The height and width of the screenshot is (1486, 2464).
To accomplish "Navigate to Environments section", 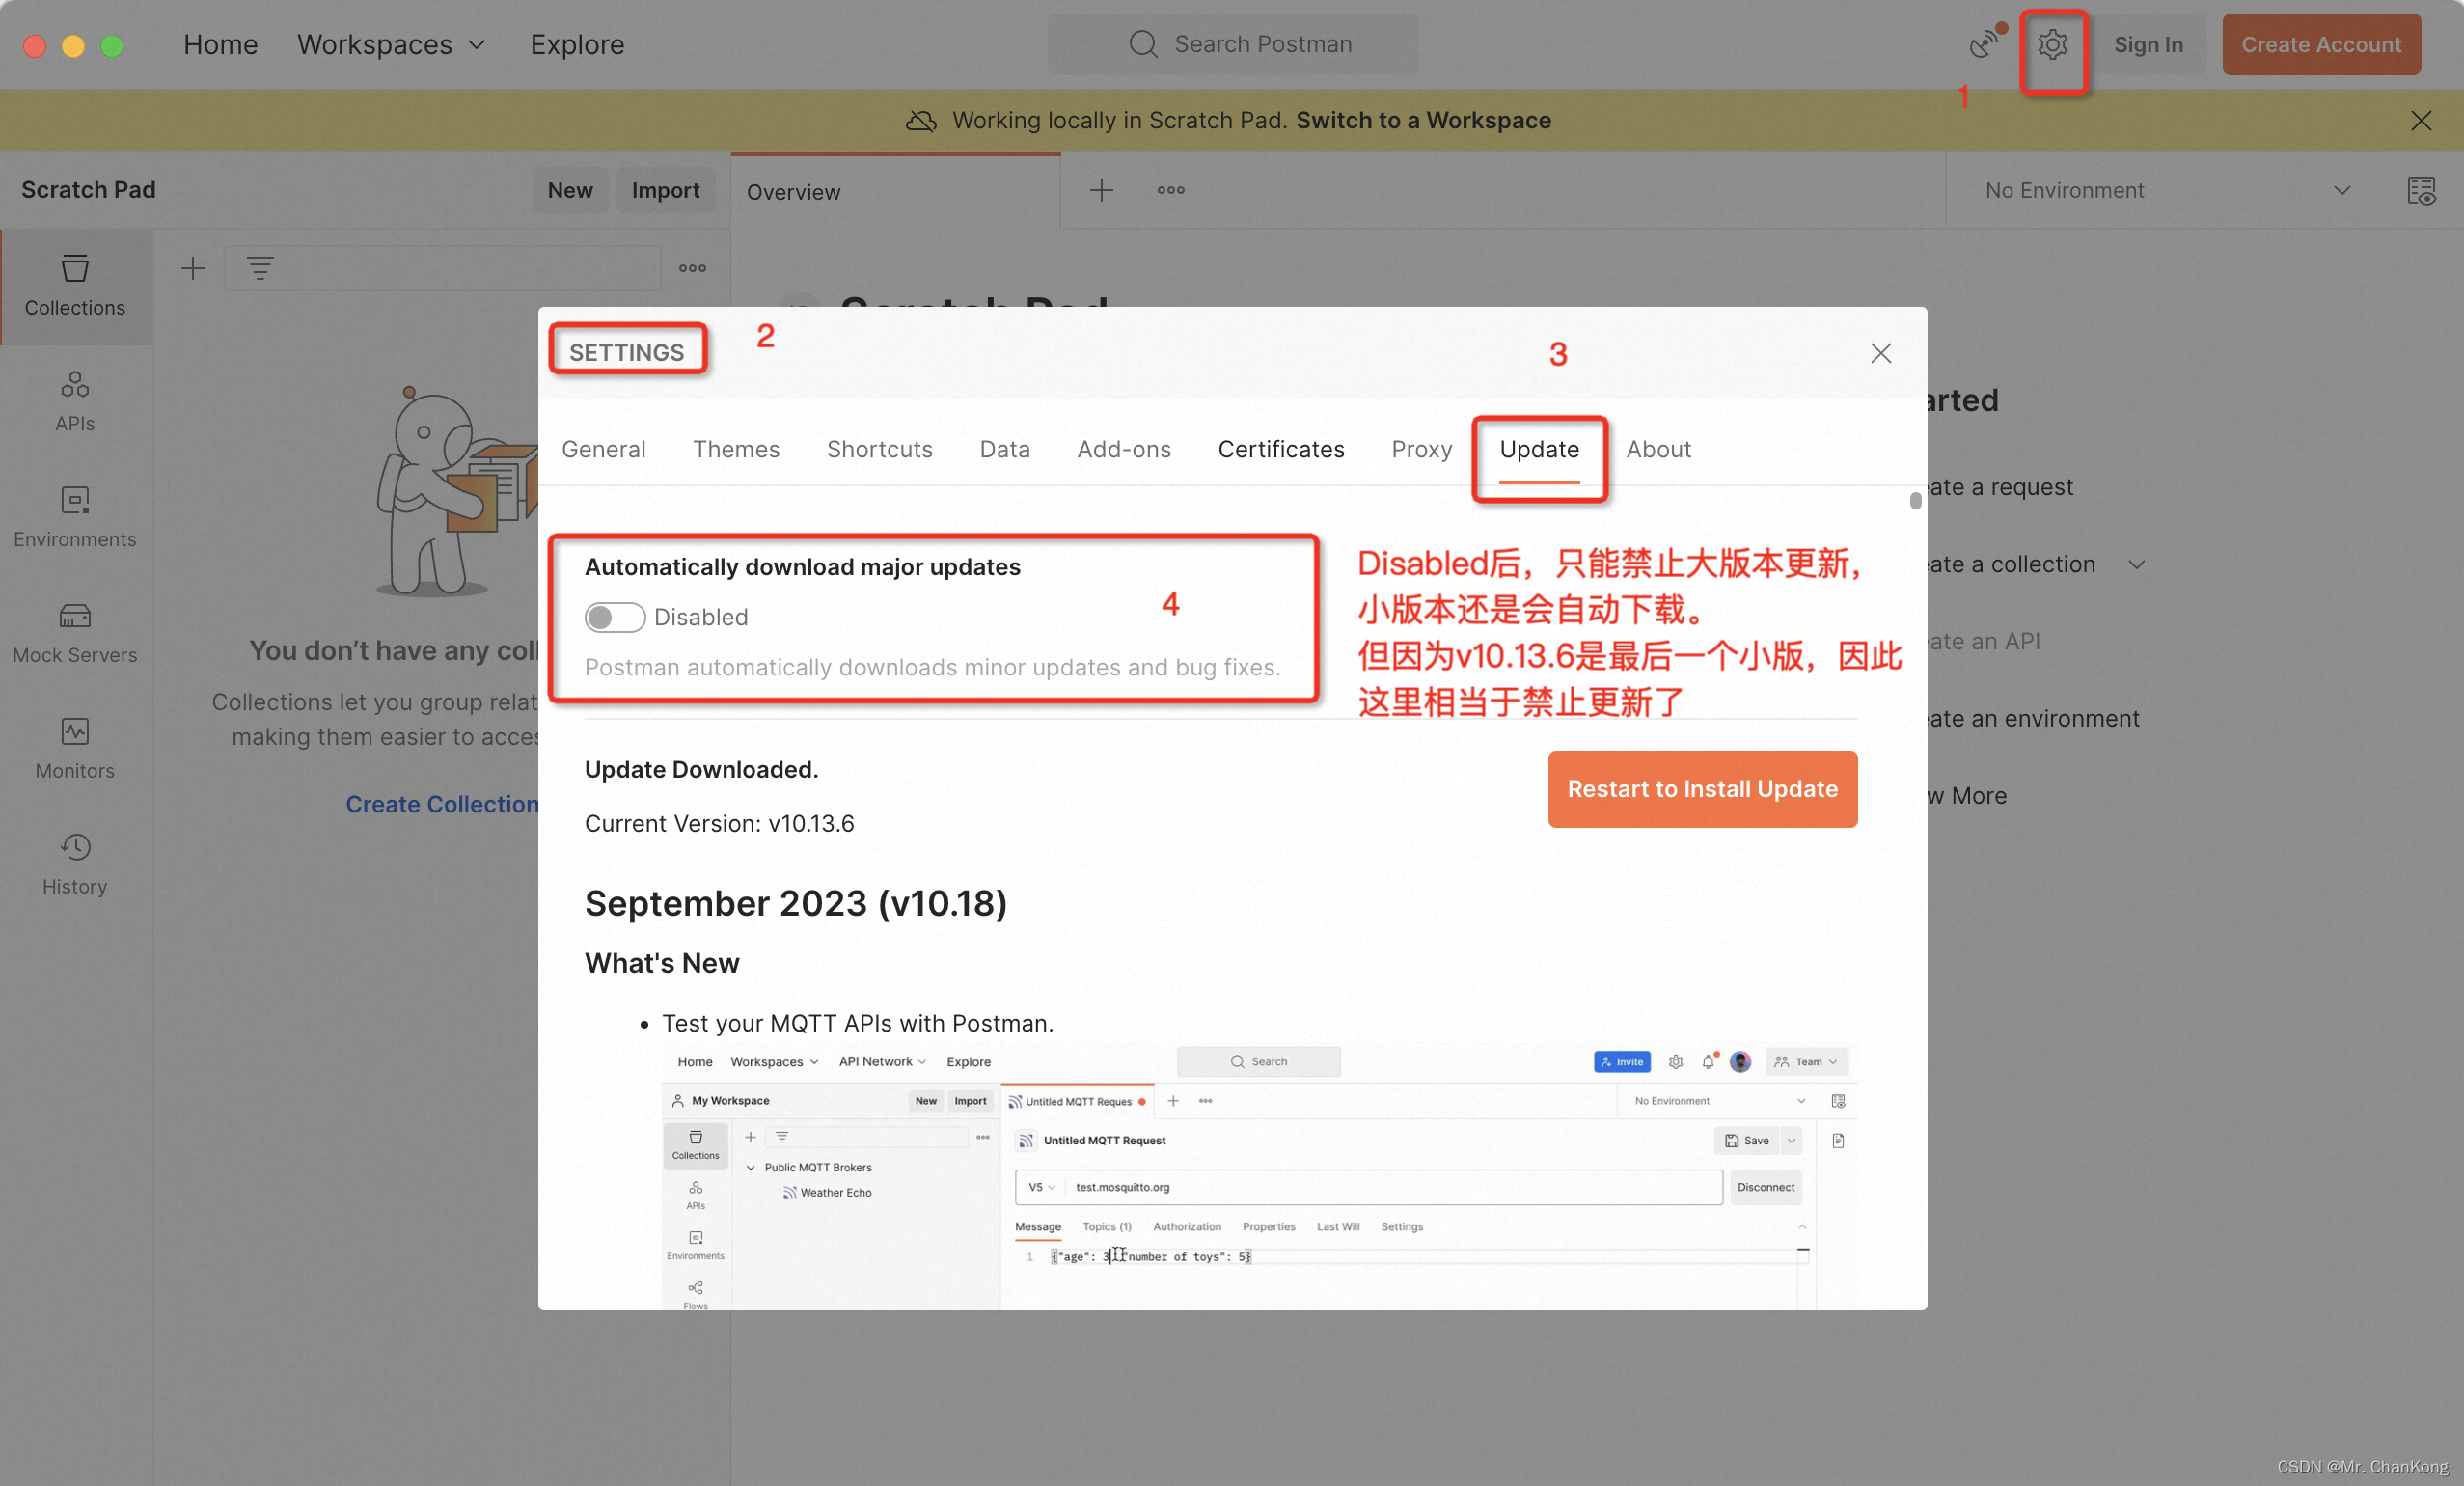I will click(74, 517).
